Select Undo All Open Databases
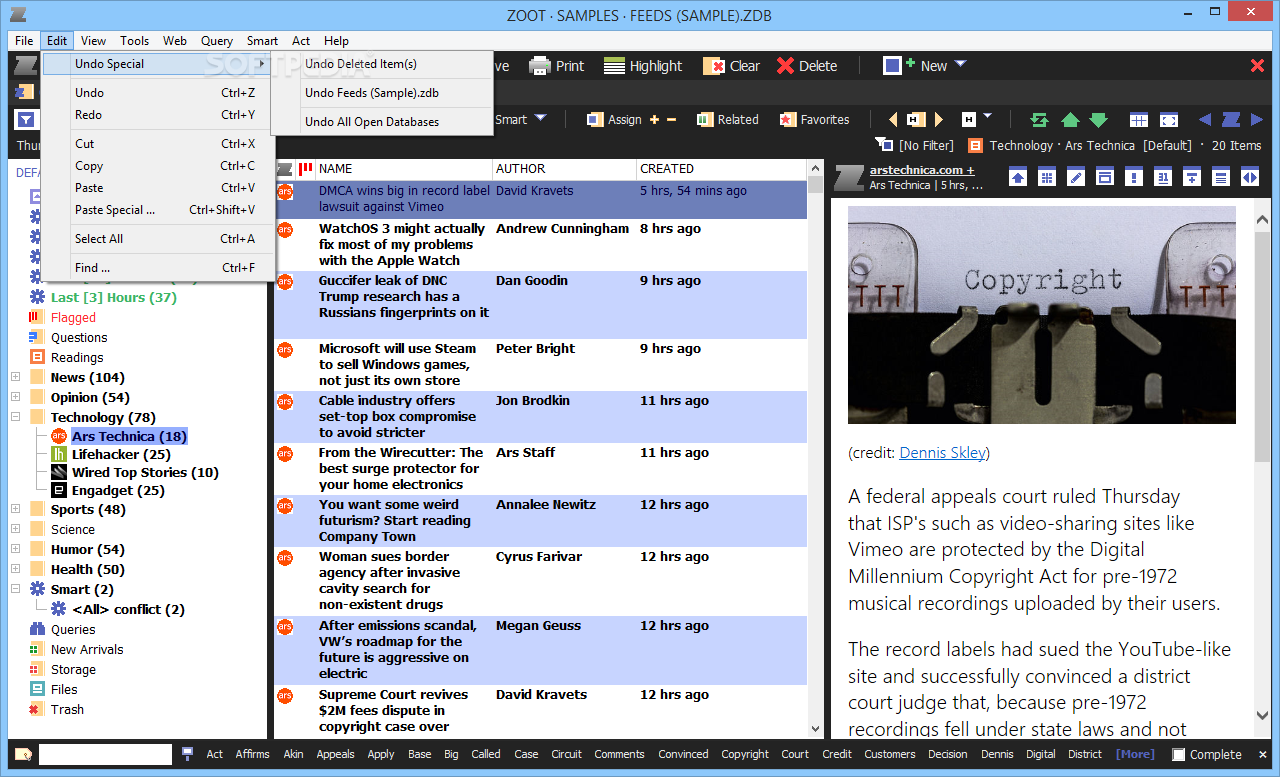Image resolution: width=1280 pixels, height=777 pixels. click(382, 122)
